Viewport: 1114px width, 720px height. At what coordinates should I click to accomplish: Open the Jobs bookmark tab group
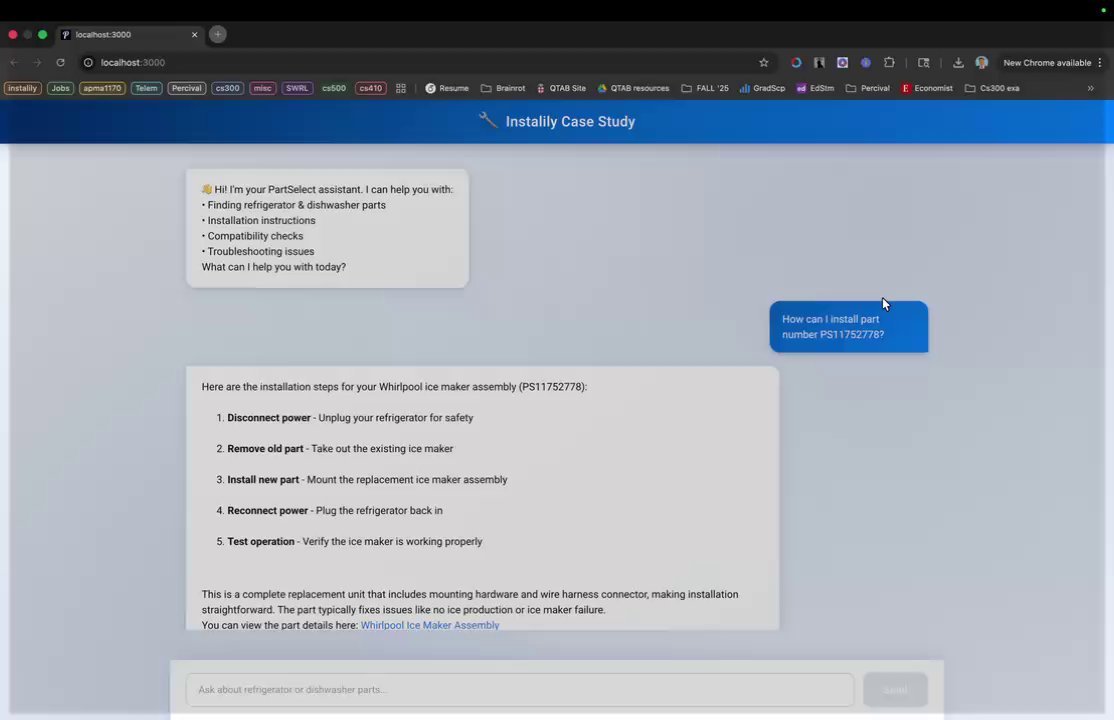click(x=60, y=88)
